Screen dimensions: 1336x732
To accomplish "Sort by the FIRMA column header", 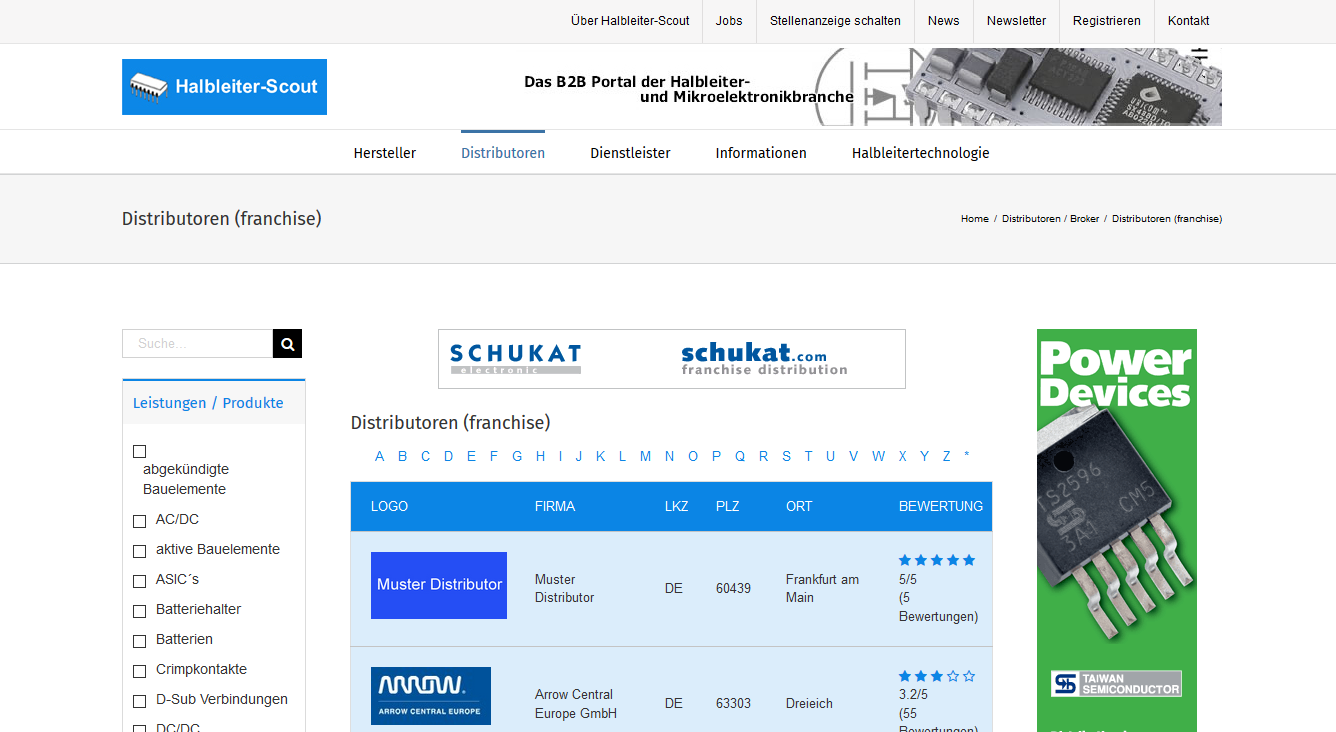I will click(555, 507).
